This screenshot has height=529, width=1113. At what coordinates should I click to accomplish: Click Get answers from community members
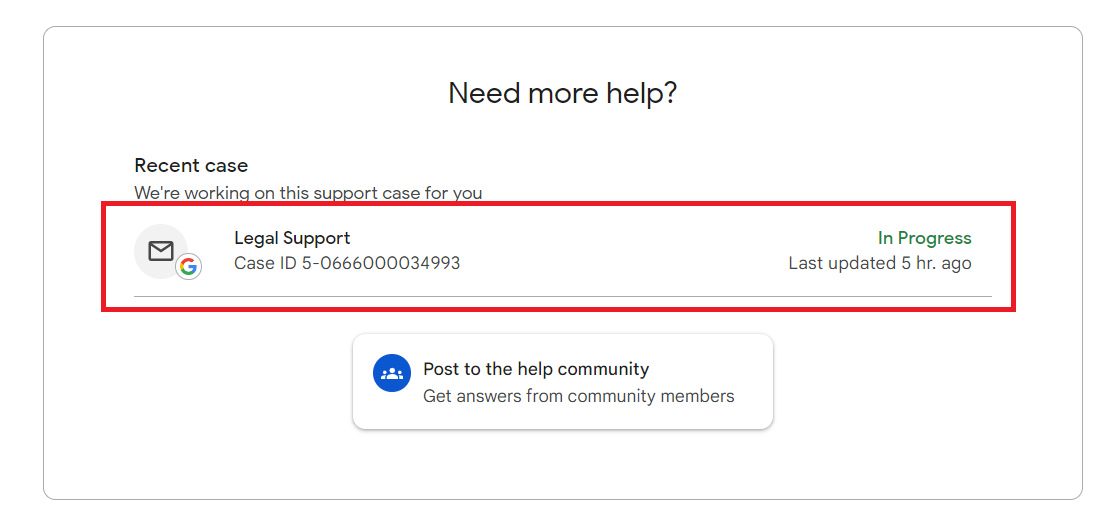[578, 396]
